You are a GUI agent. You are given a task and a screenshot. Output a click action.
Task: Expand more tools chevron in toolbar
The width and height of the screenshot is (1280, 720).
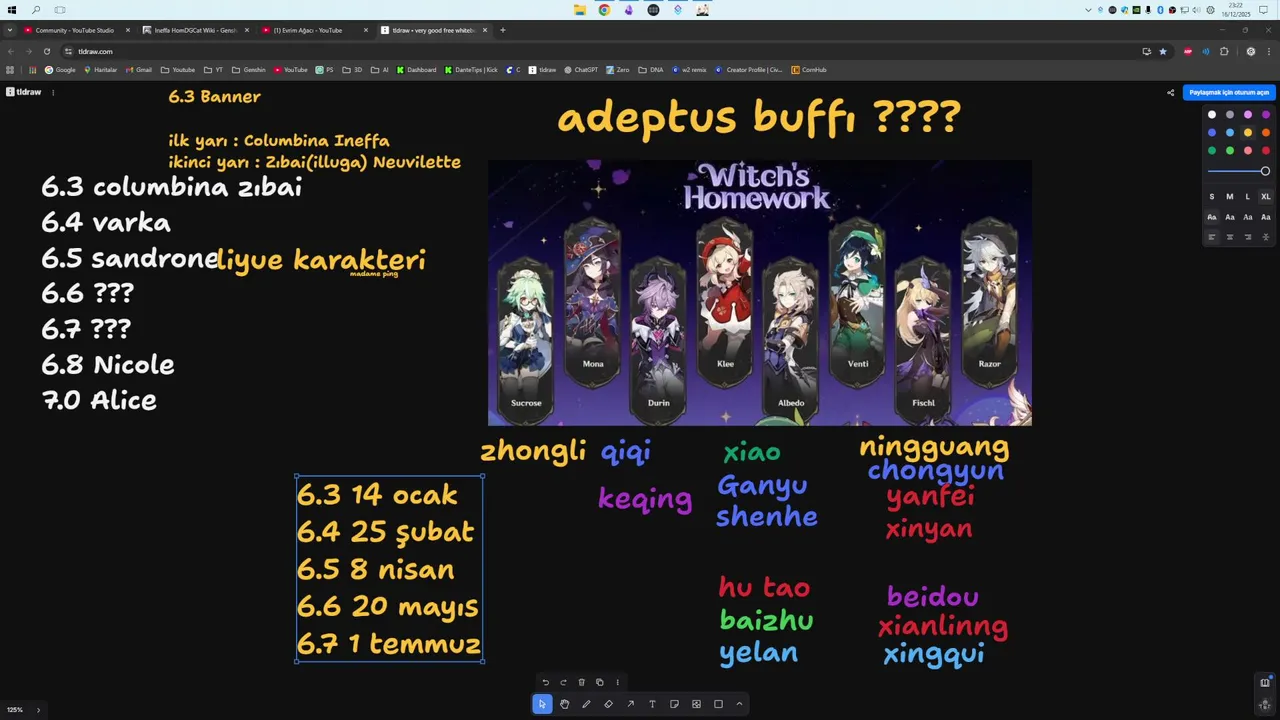pos(739,704)
